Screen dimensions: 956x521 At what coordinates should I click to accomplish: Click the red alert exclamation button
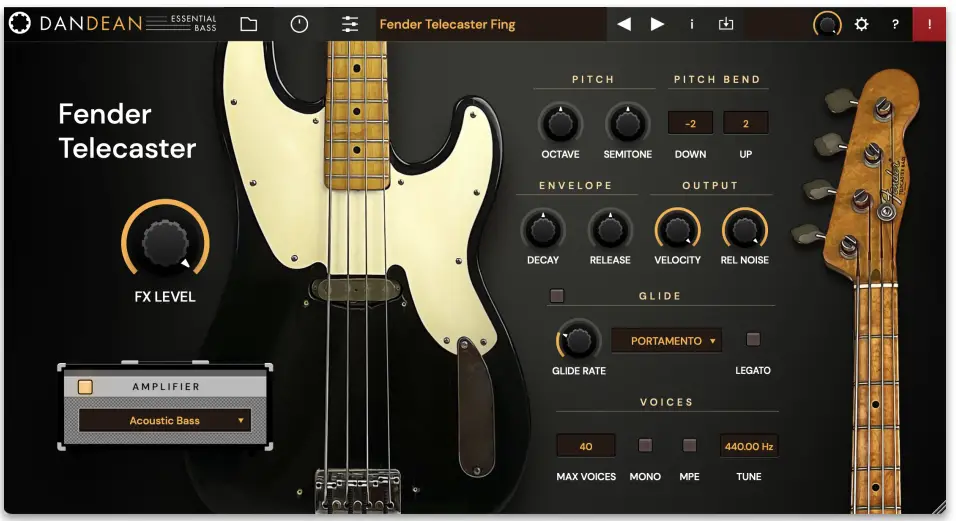[929, 24]
